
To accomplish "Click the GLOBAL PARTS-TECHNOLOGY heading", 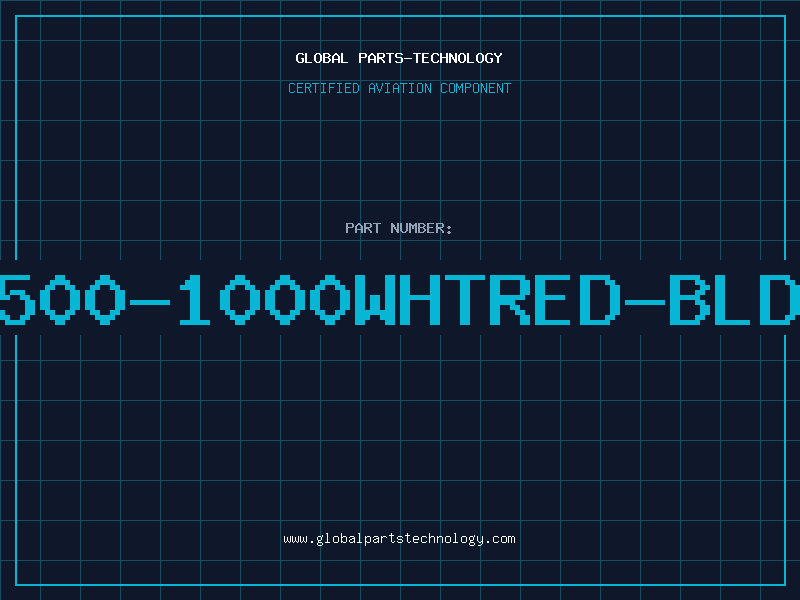I will [x=399, y=58].
